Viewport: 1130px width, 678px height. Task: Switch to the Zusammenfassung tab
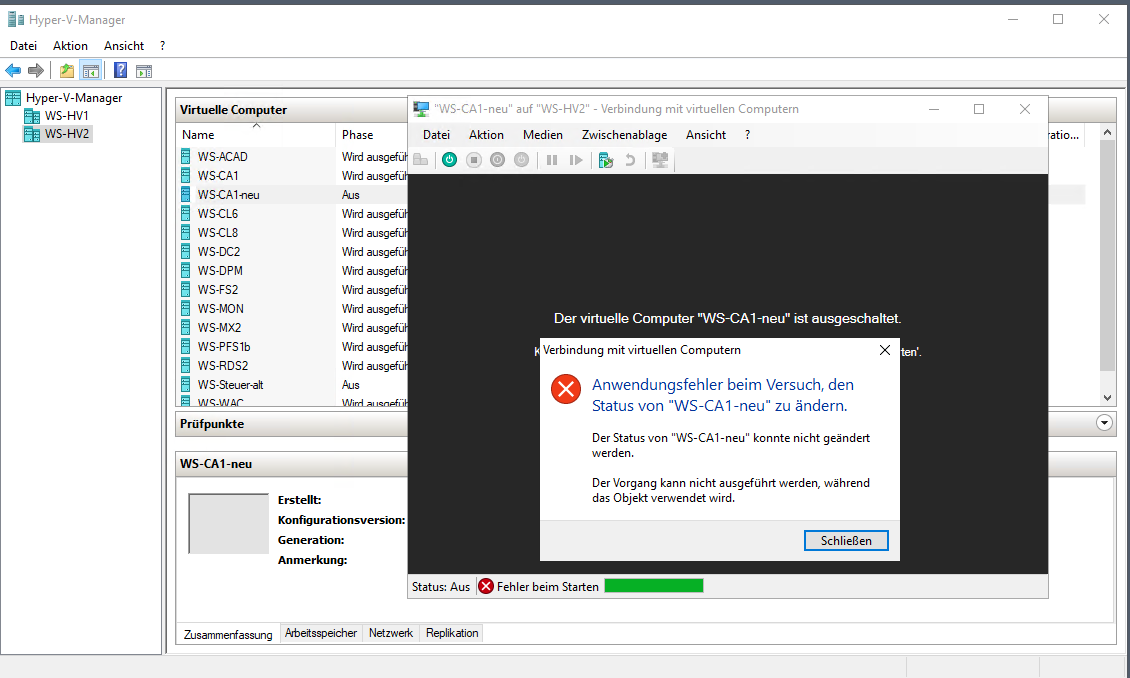(228, 634)
